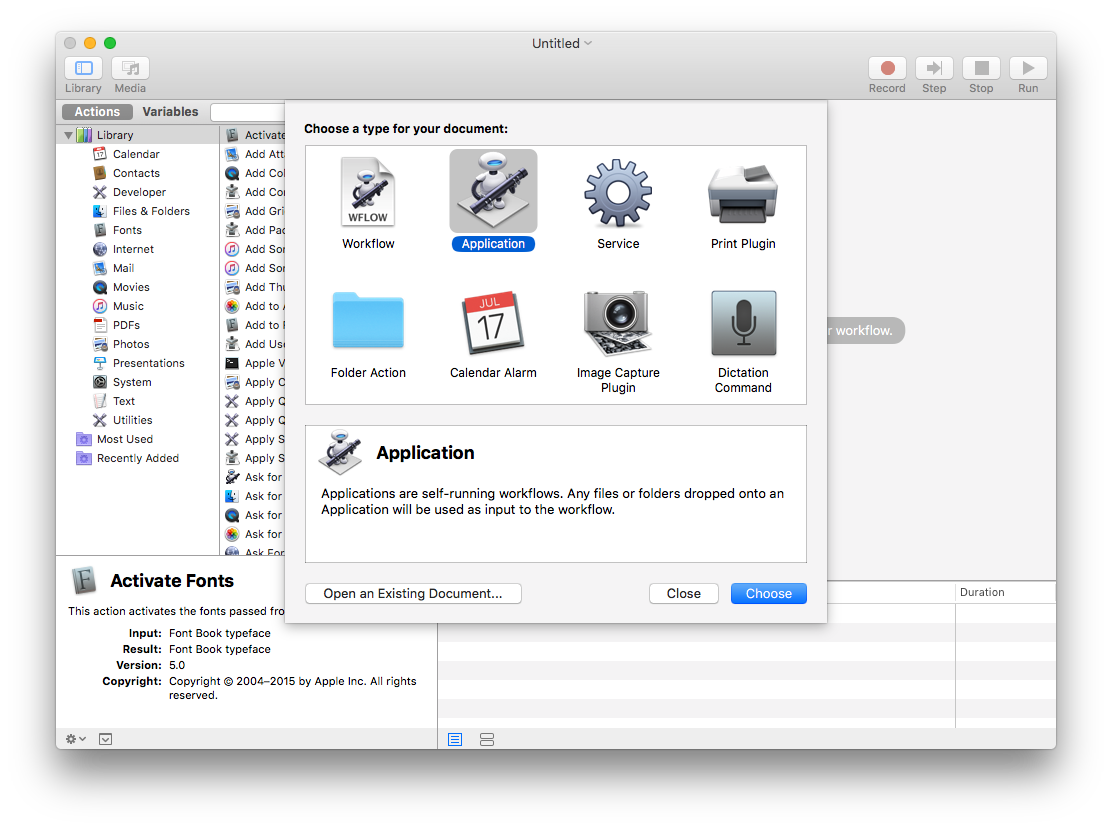This screenshot has width=1112, height=829.
Task: Collapse the Library disclosure triangle
Action: coord(68,135)
